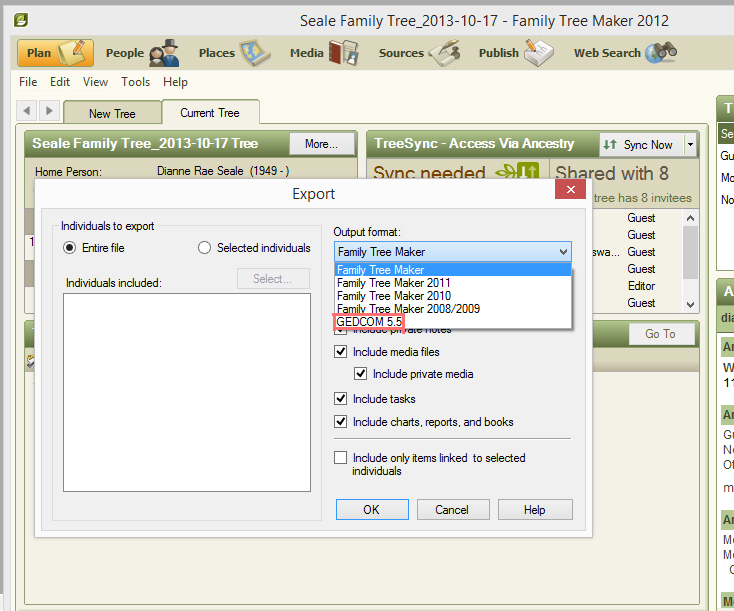Click the invitee list scrollbar thumb
The image size is (734, 611).
pyautogui.click(x=690, y=252)
